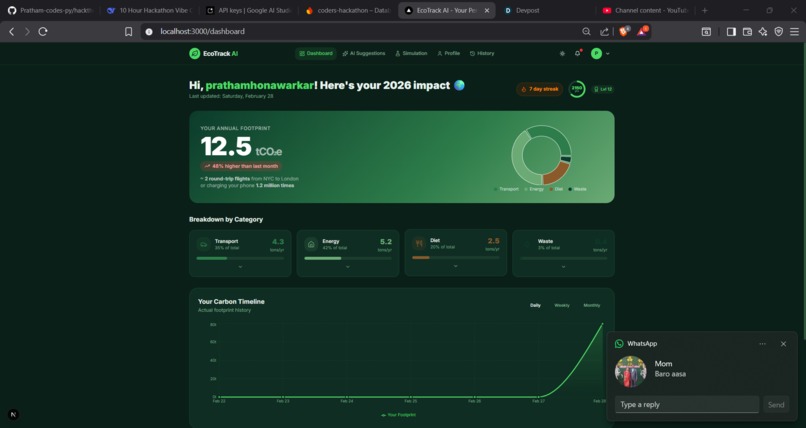The image size is (806, 428).
Task: Go back with browser back arrow
Action: click(x=11, y=31)
